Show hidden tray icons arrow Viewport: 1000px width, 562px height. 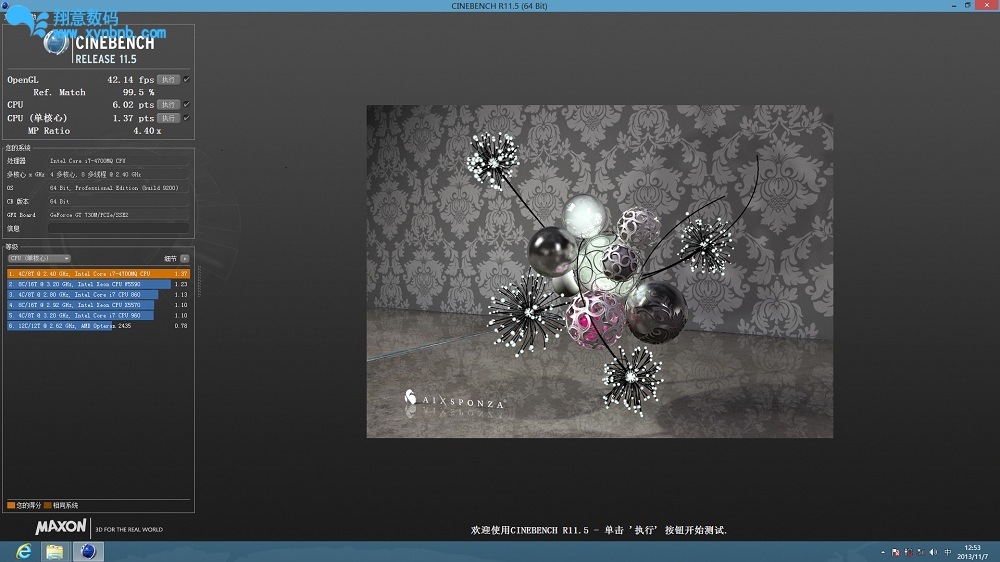883,552
